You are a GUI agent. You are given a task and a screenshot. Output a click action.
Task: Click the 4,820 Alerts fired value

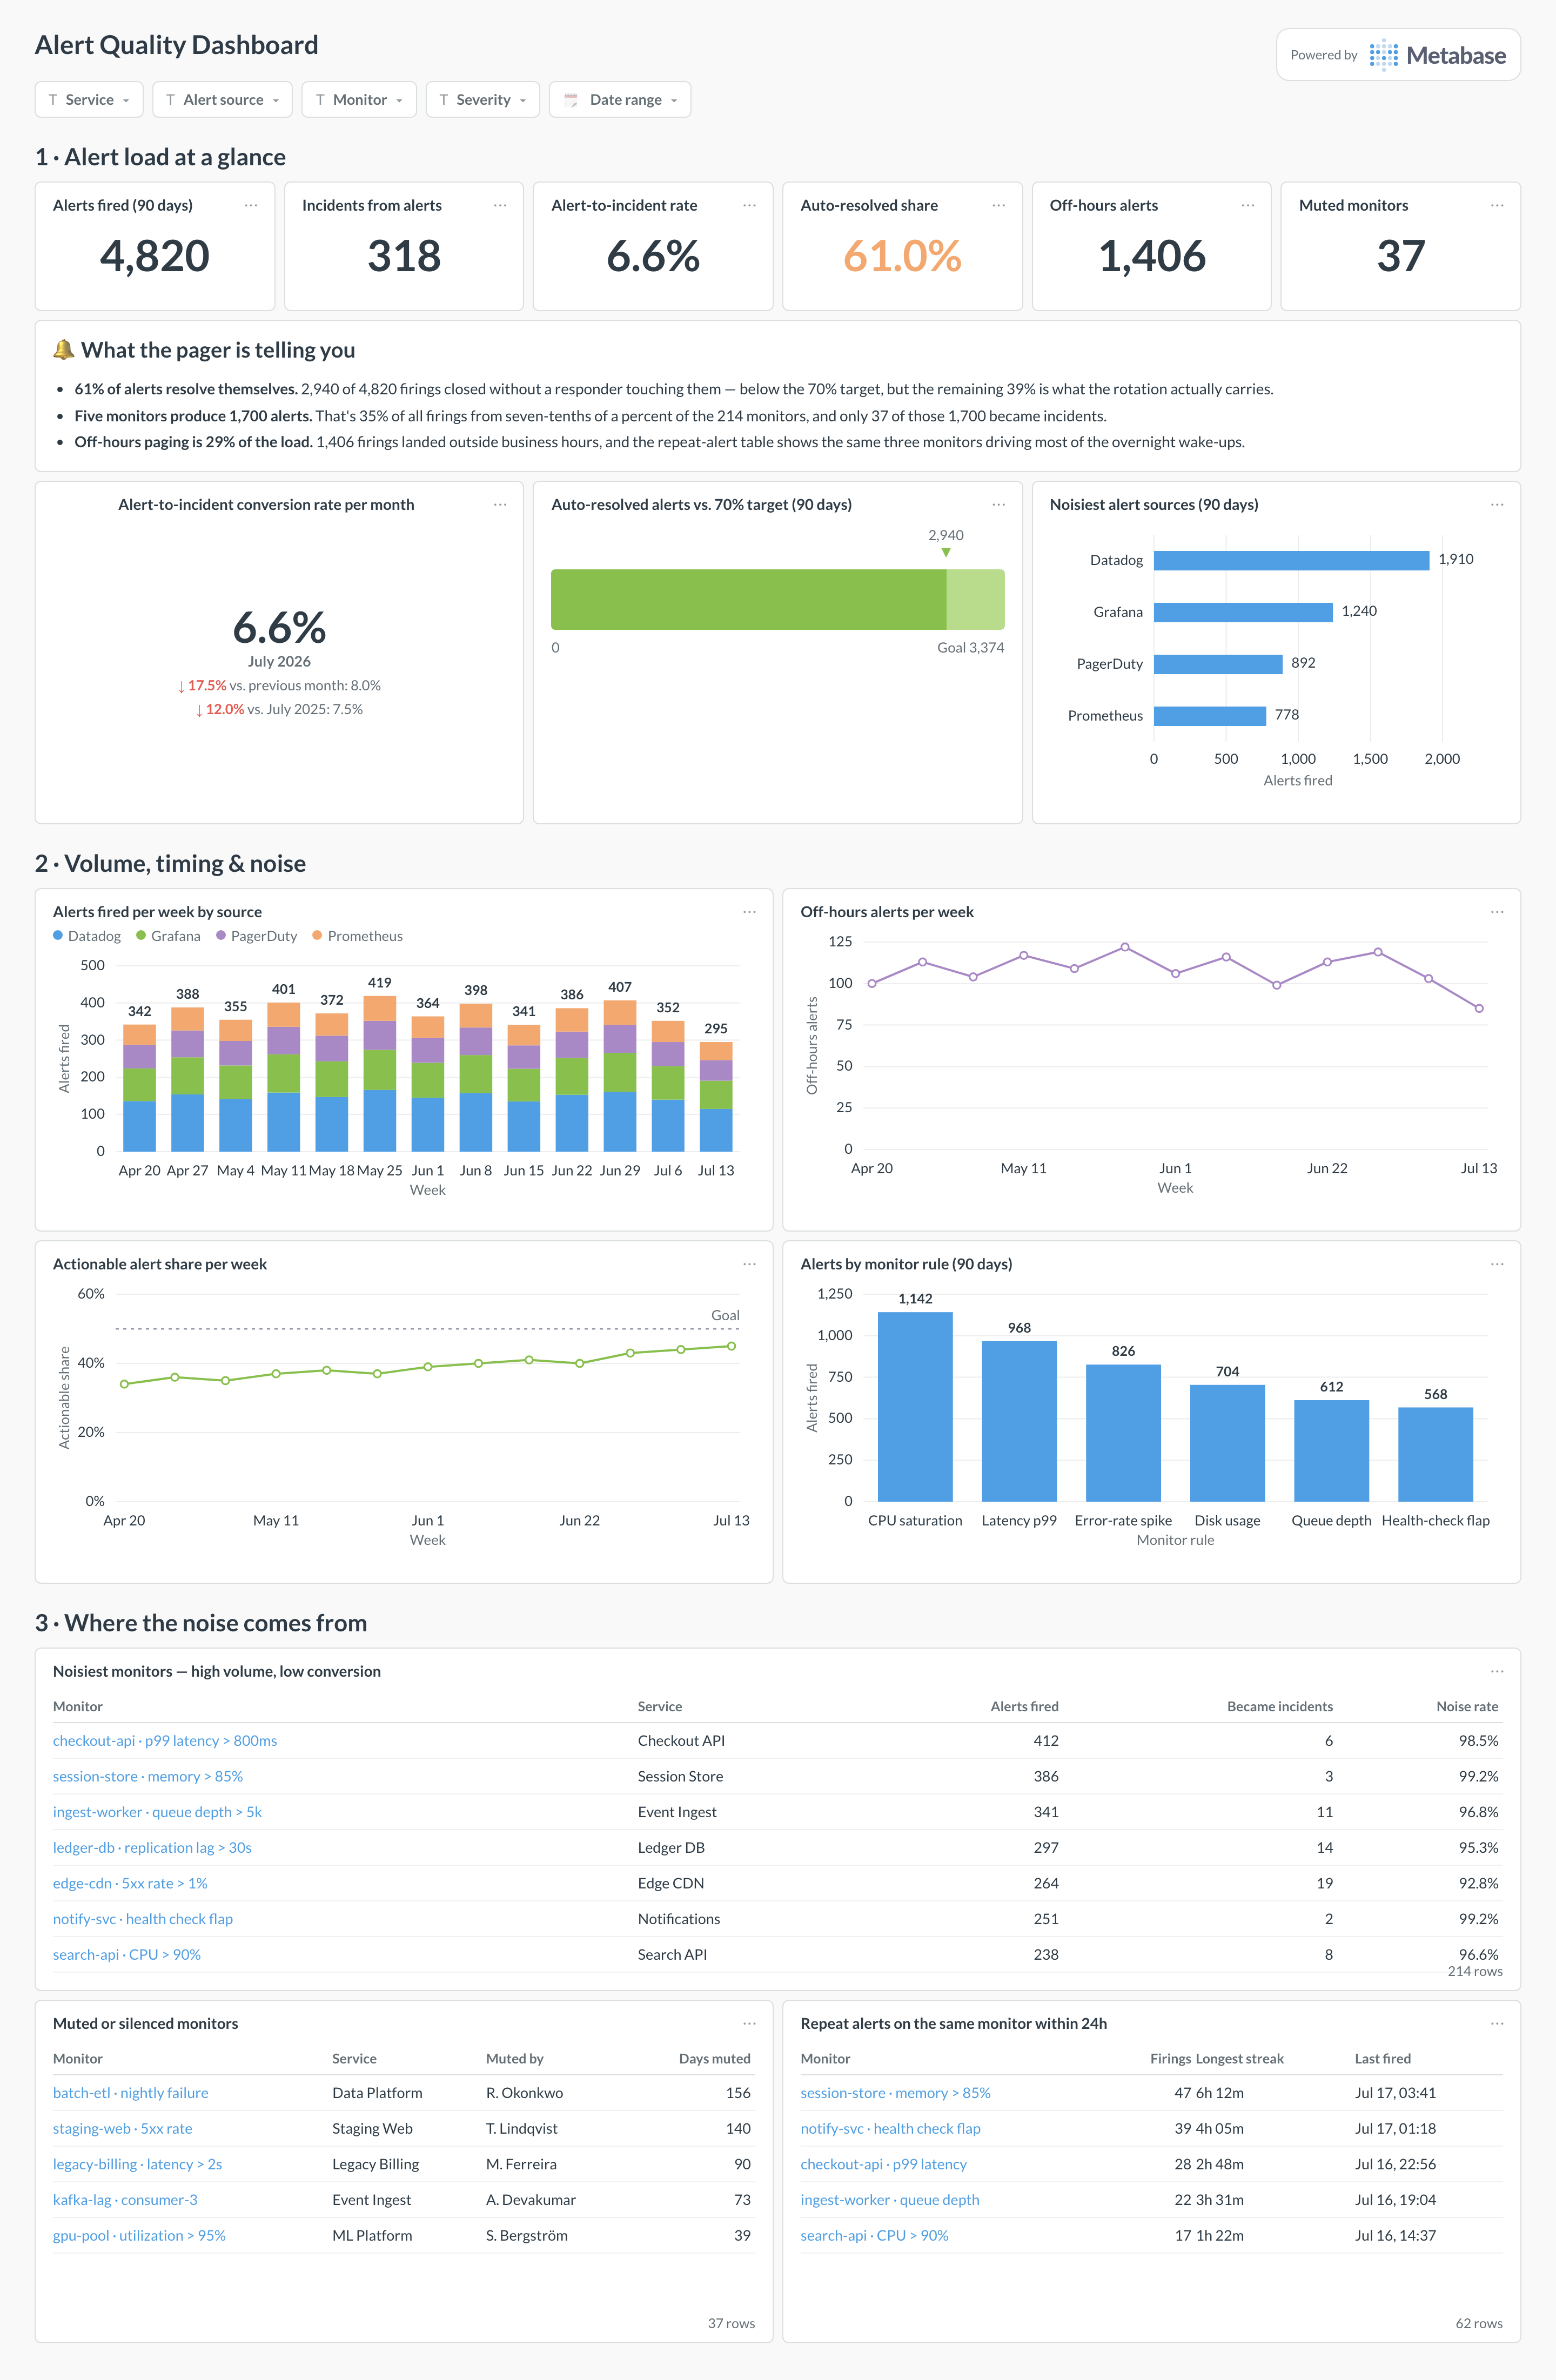click(x=155, y=257)
